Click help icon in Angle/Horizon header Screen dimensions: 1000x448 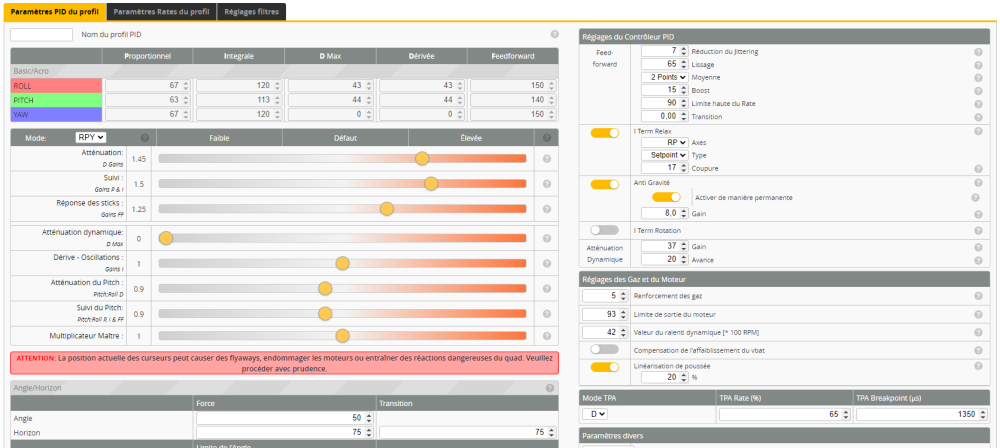pos(550,388)
